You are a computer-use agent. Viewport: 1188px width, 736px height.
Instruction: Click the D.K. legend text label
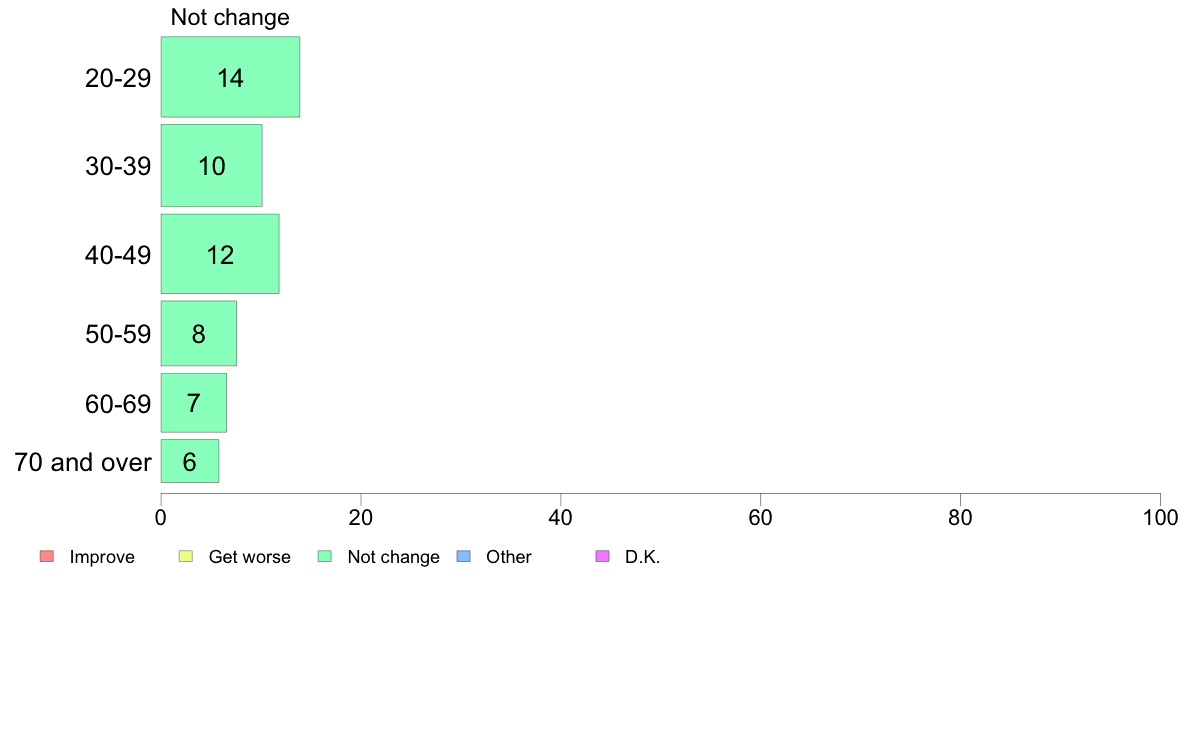[642, 557]
